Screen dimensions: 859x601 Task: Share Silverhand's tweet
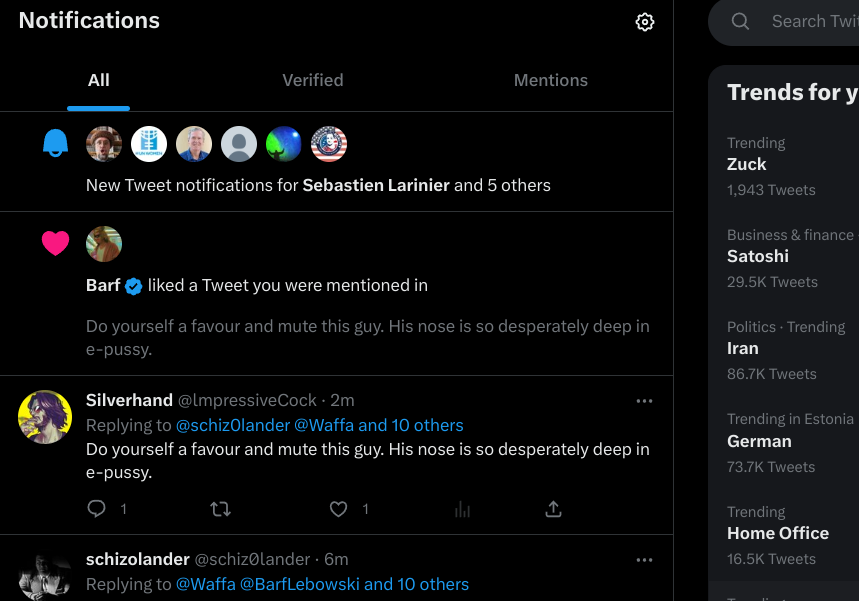pos(553,509)
